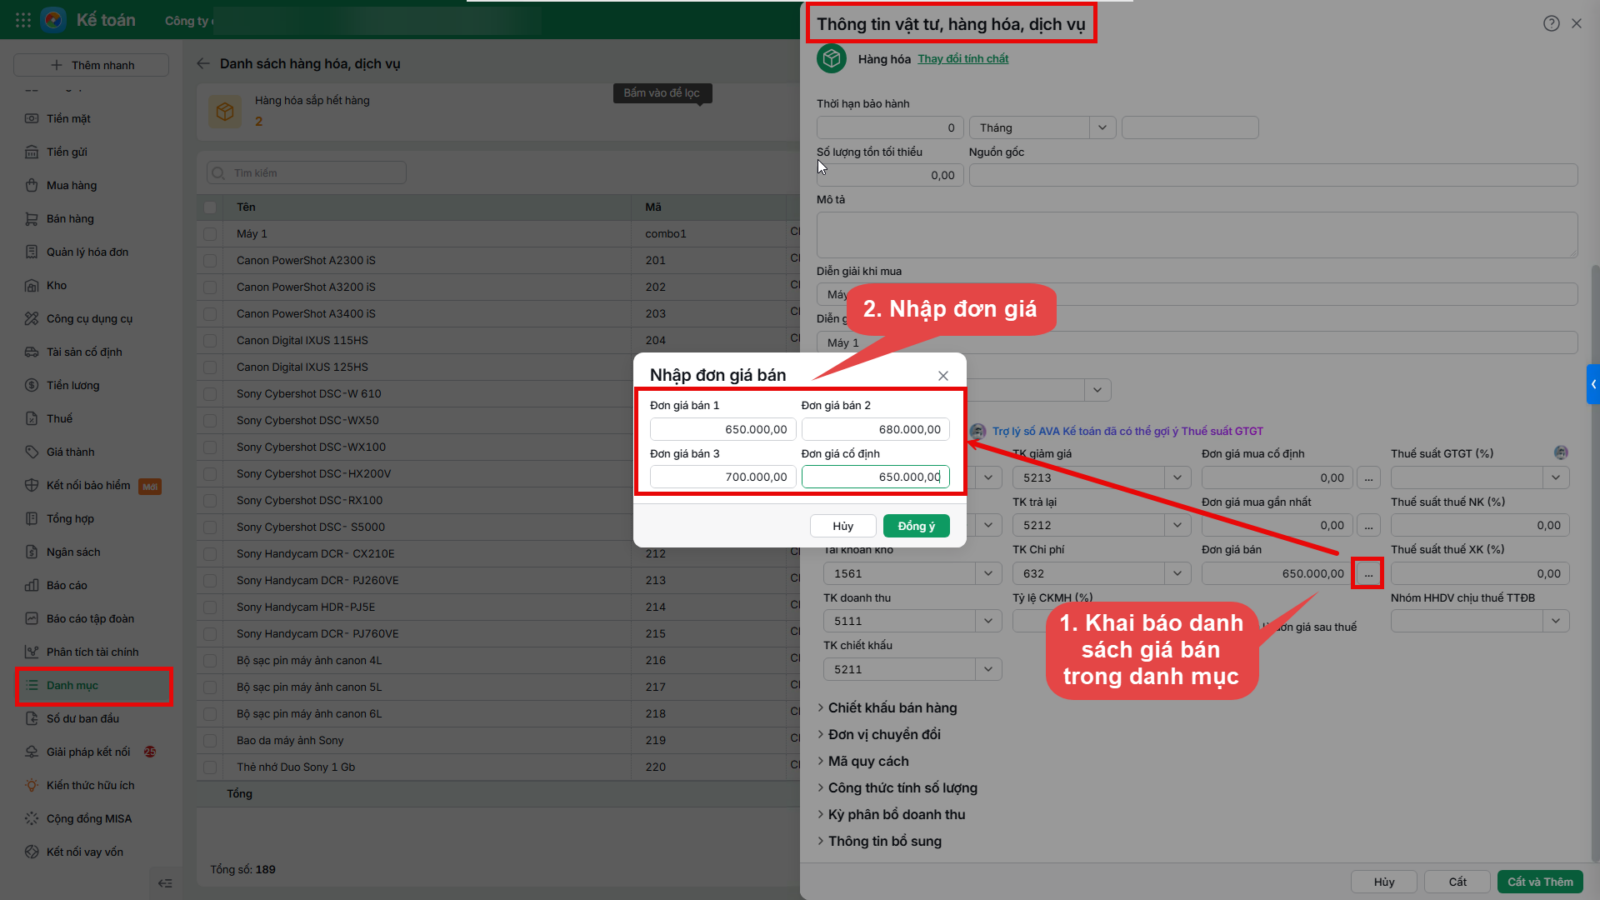Tick the checkbox for Canon PowerShot A2300 IS
The height and width of the screenshot is (900, 1600).
pos(210,260)
